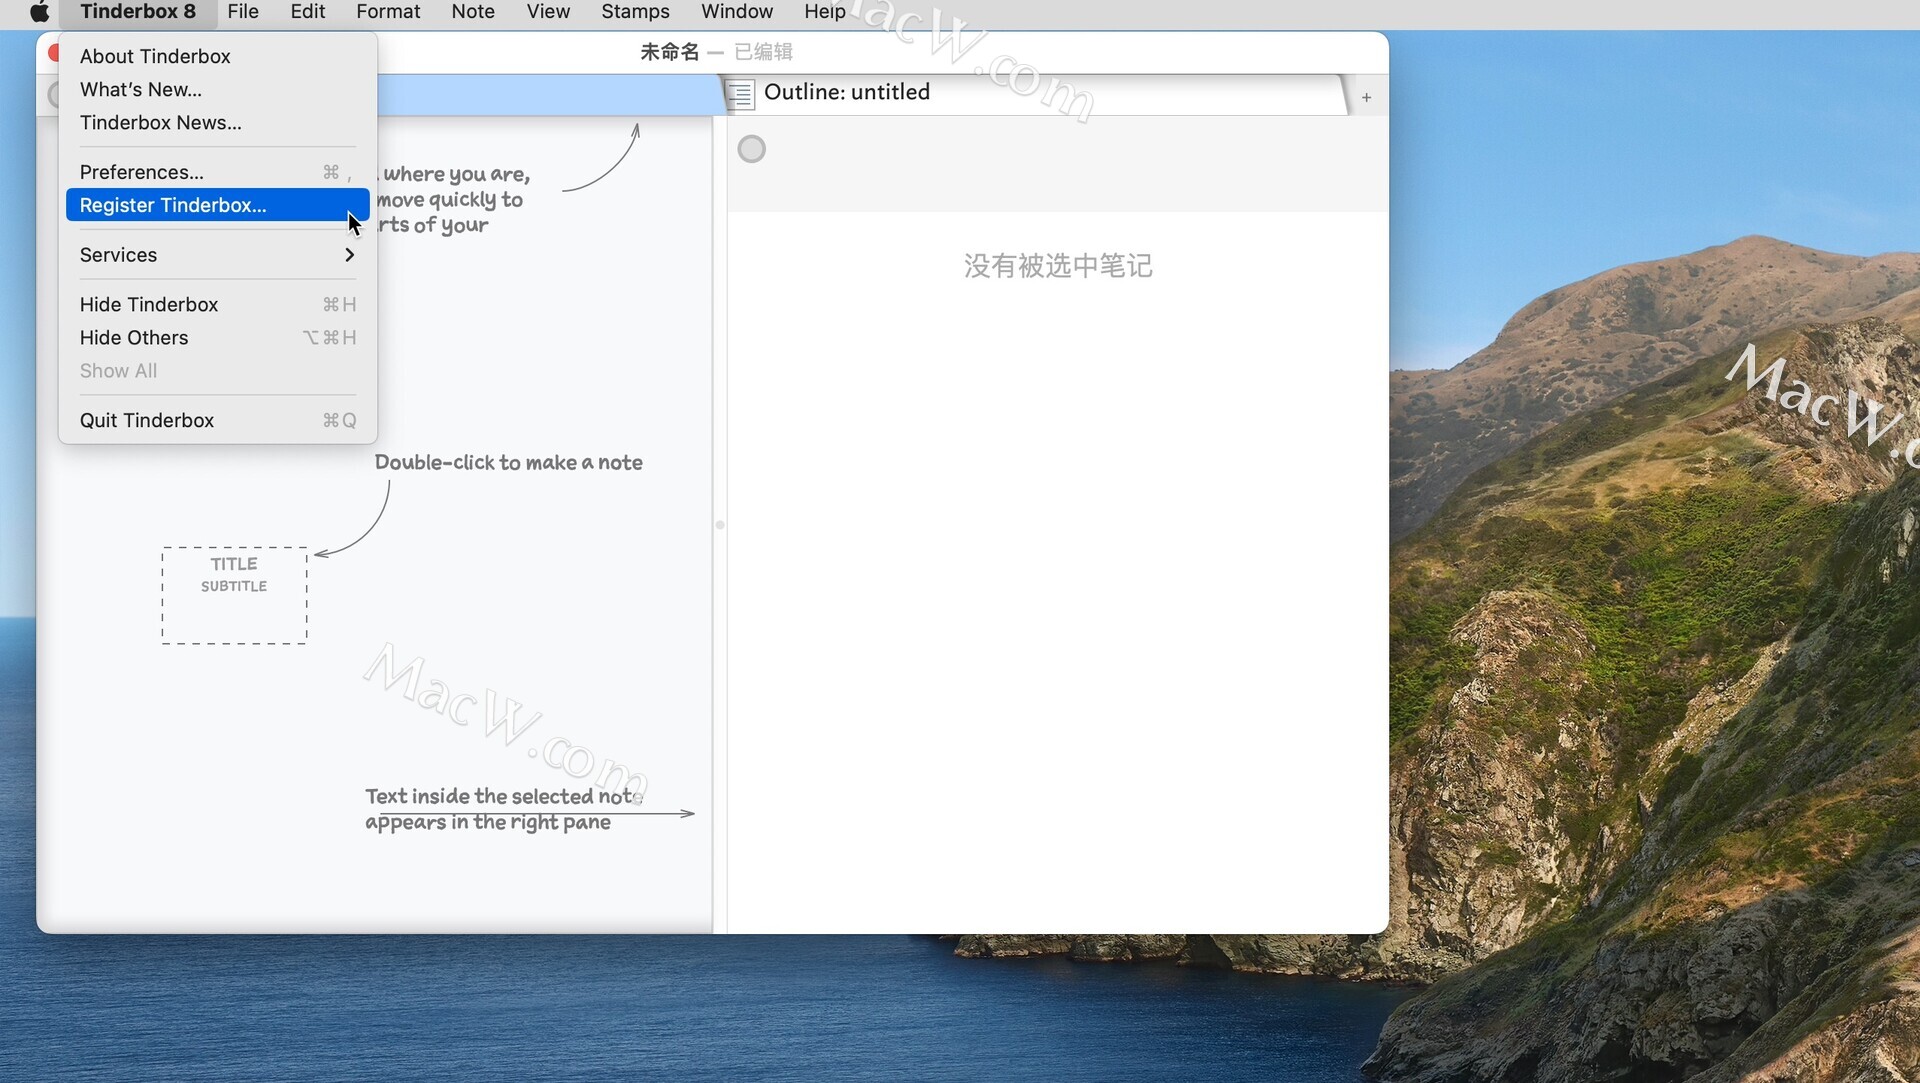Choose About Tinderbox
This screenshot has height=1083, width=1920.
pos(217,56)
